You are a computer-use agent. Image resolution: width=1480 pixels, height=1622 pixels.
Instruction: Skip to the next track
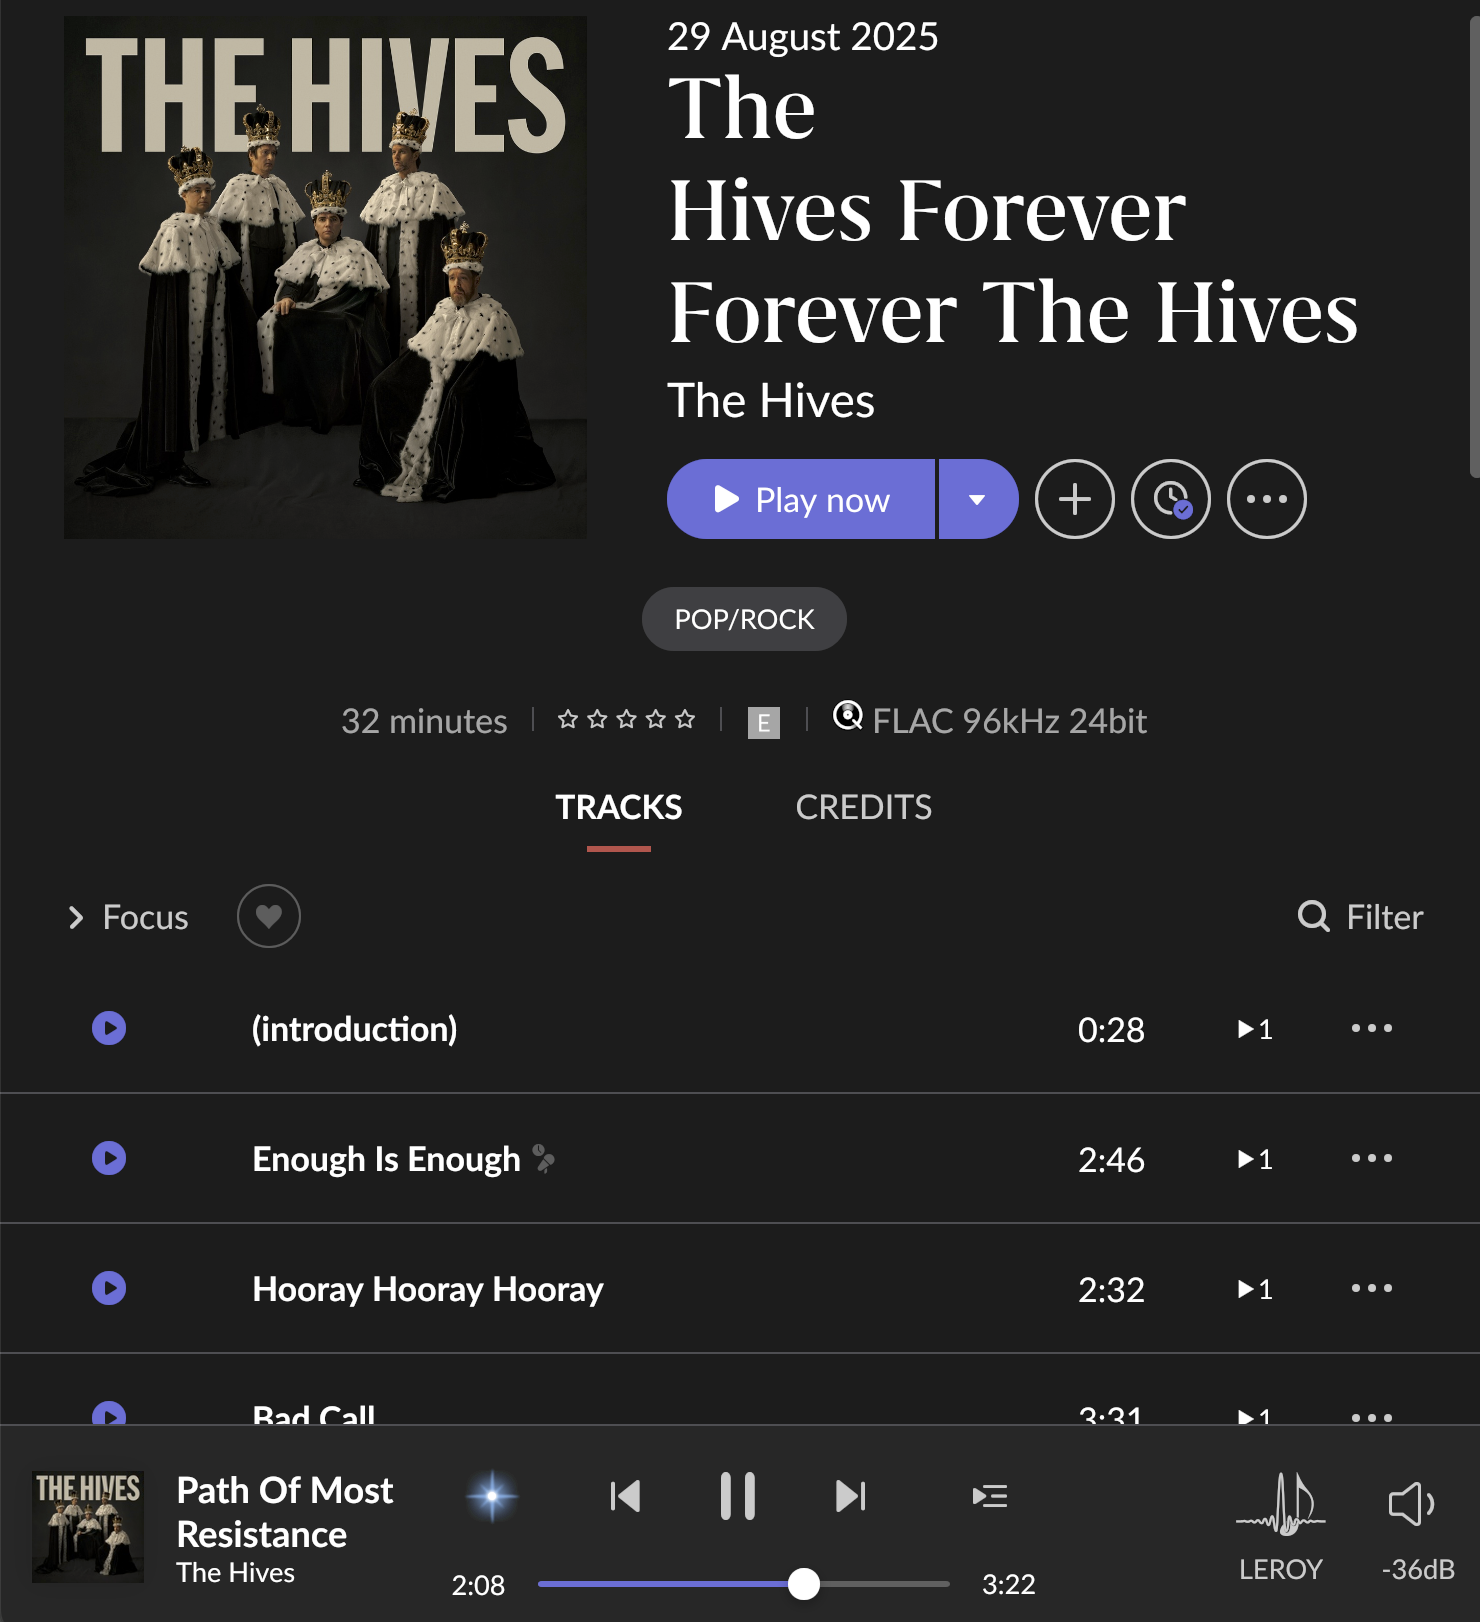point(851,1496)
